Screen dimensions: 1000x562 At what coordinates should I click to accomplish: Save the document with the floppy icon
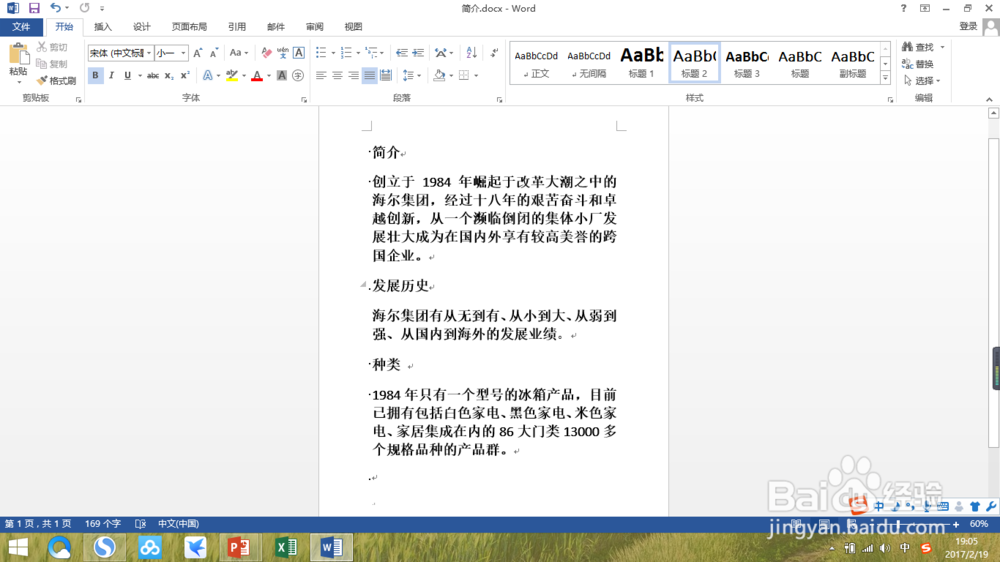(34, 8)
